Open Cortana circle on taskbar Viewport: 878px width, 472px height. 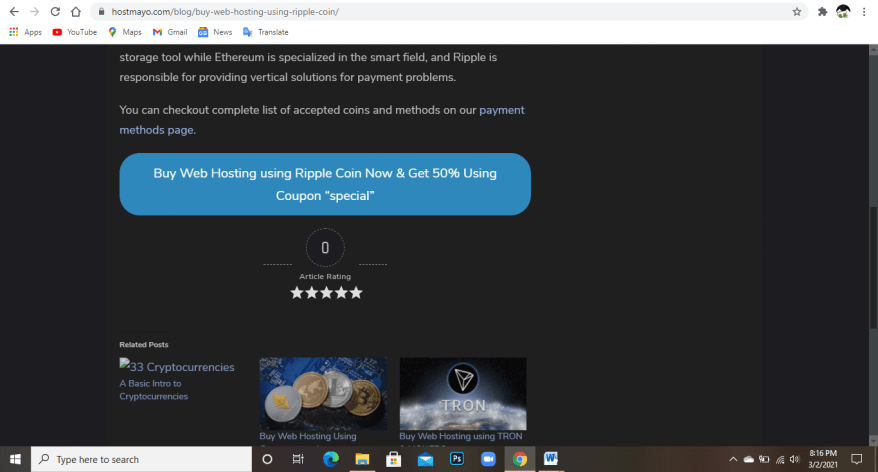pos(267,459)
